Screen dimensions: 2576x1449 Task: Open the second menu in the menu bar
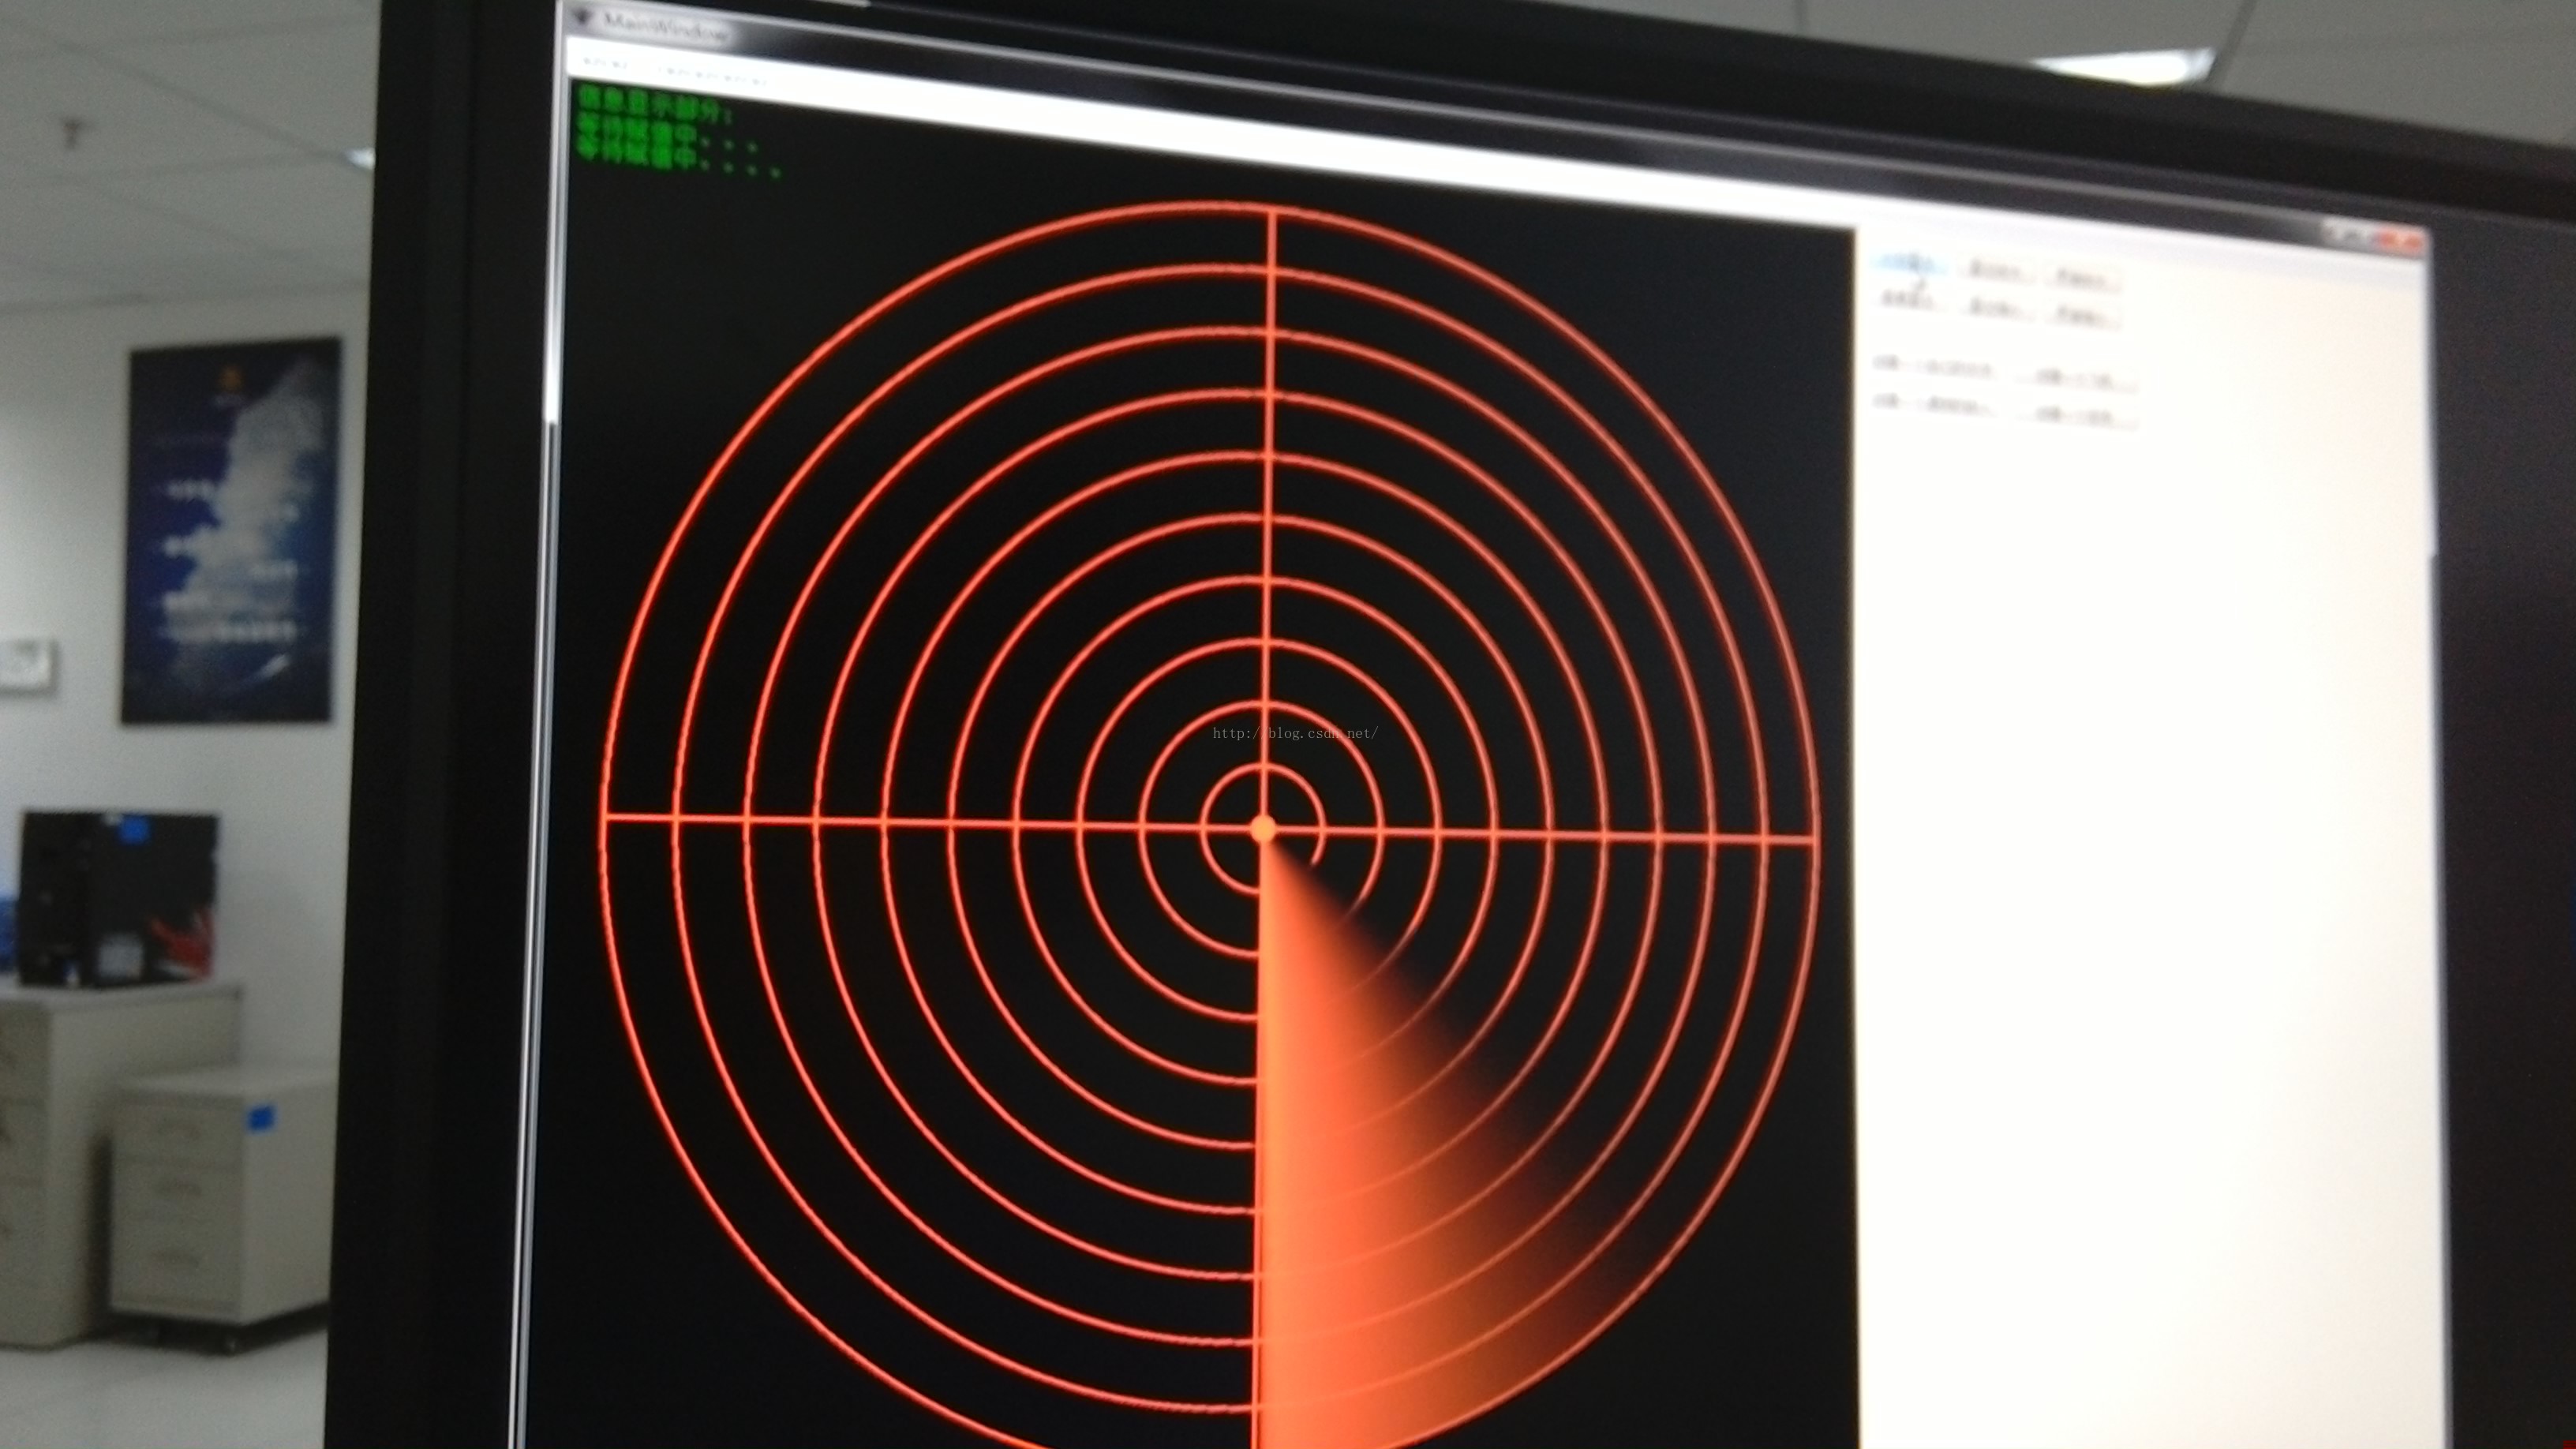(712, 76)
